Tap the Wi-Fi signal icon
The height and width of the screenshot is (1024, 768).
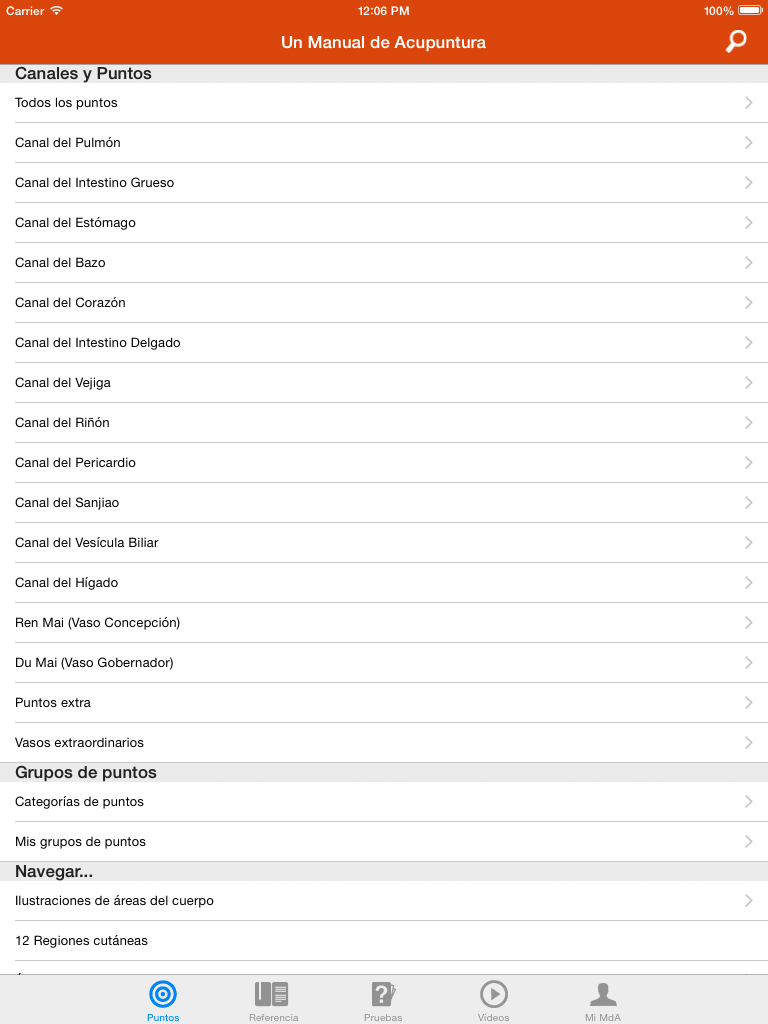[57, 10]
